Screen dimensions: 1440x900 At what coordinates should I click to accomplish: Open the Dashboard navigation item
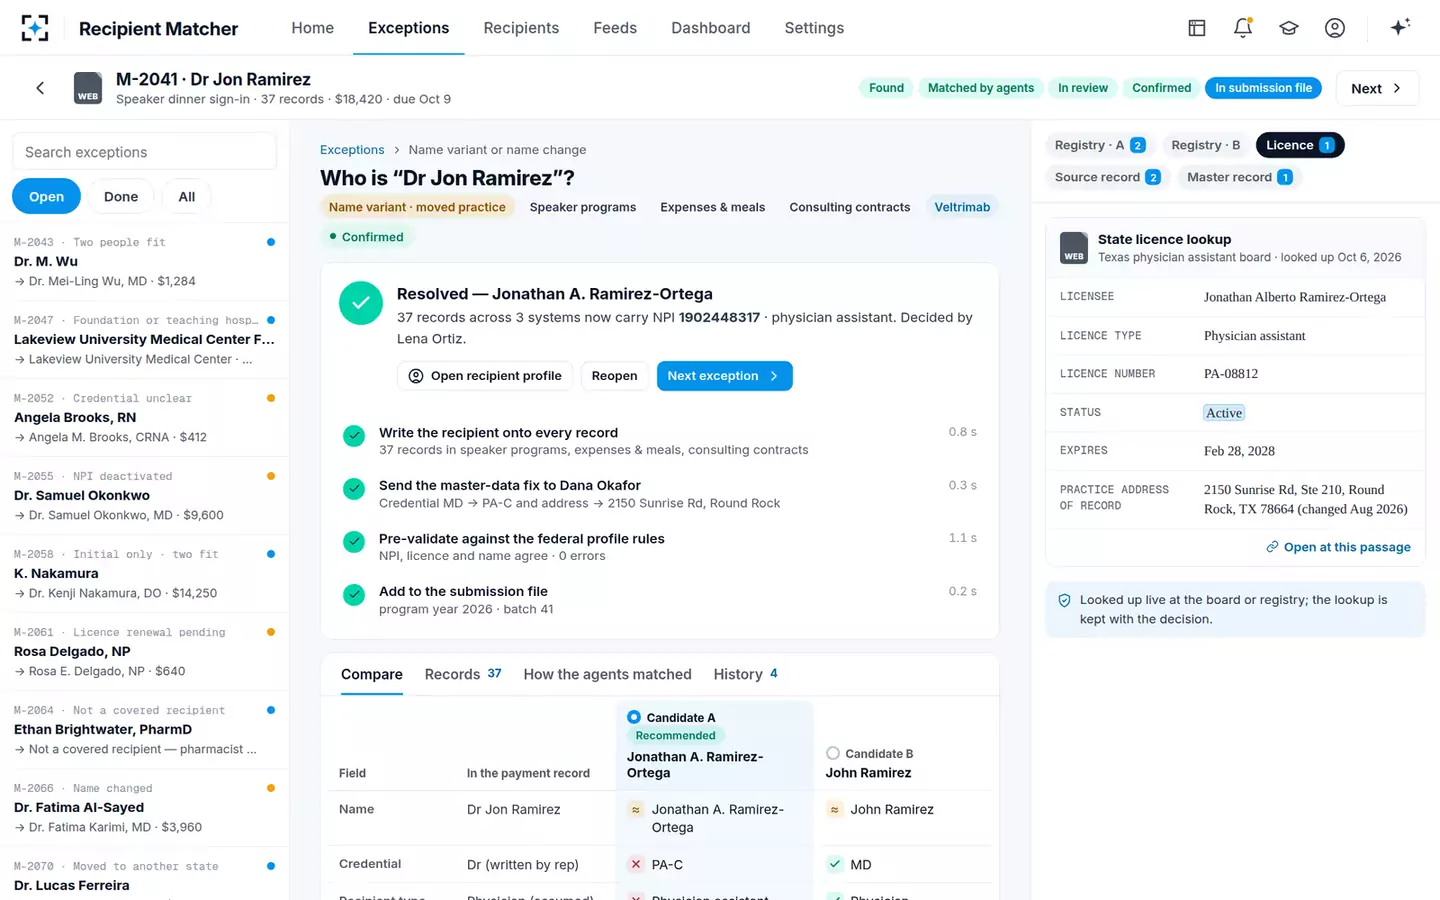tap(711, 28)
